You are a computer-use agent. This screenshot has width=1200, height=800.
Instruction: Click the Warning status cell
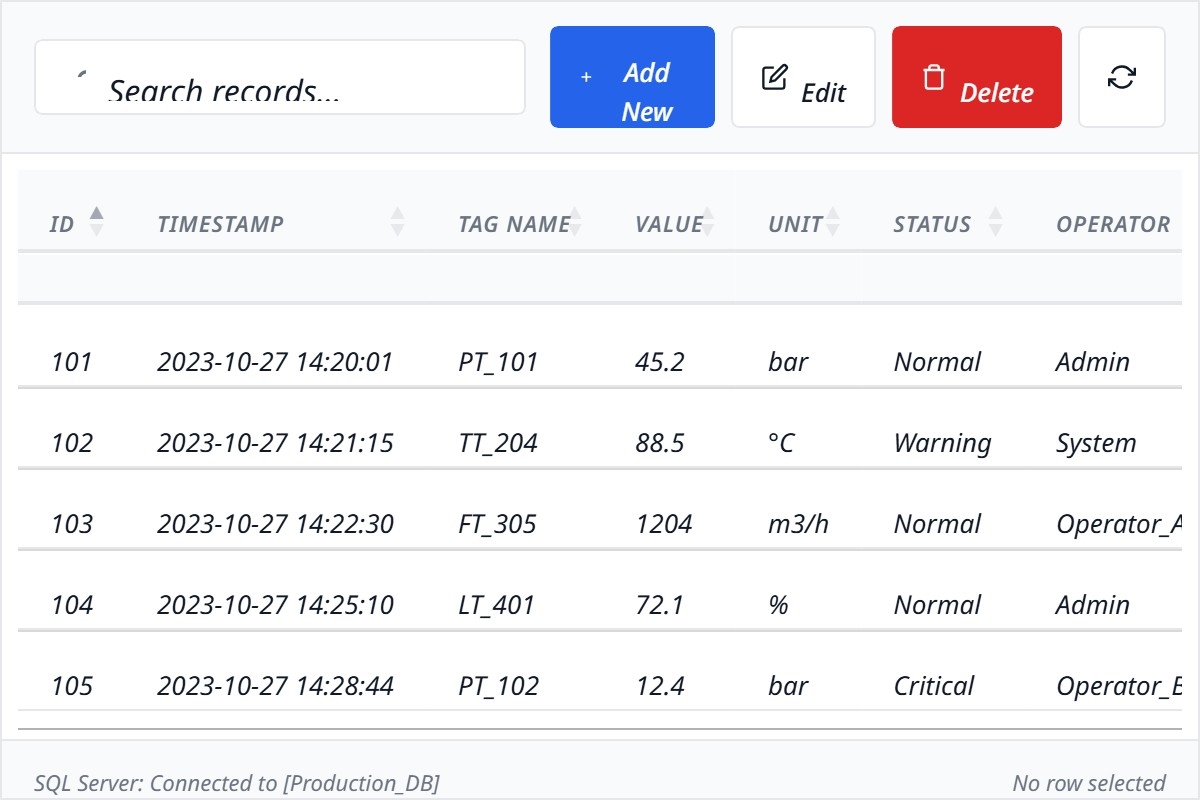click(942, 443)
